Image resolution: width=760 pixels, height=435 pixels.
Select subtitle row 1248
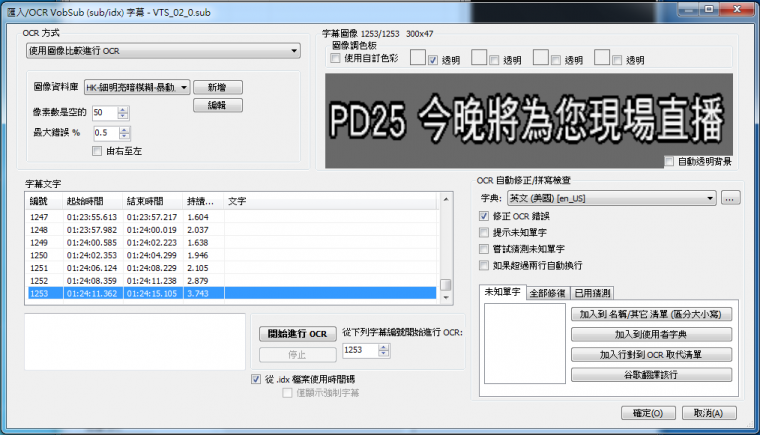(232, 230)
